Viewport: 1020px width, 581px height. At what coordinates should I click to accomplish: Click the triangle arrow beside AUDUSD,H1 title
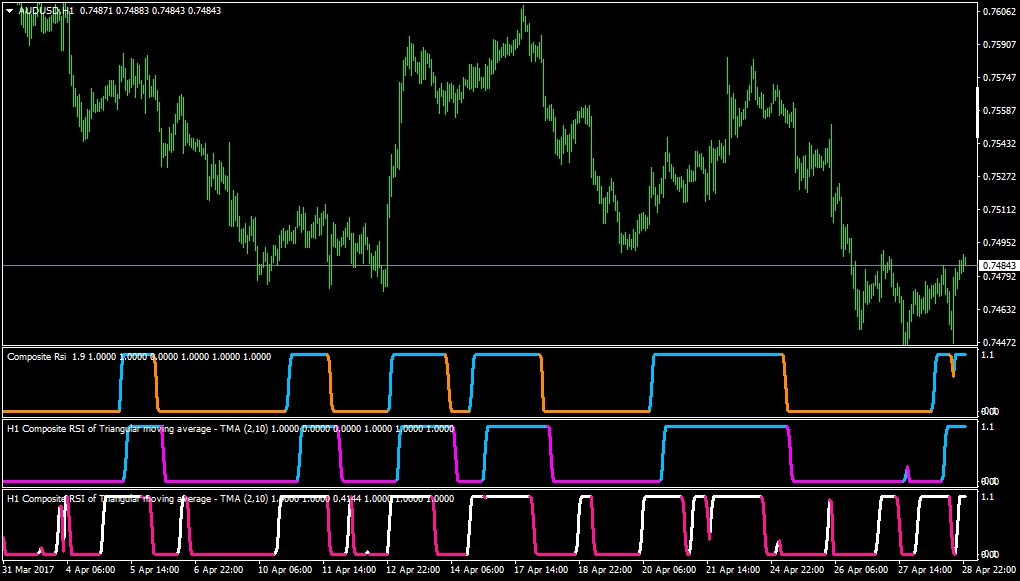(9, 11)
